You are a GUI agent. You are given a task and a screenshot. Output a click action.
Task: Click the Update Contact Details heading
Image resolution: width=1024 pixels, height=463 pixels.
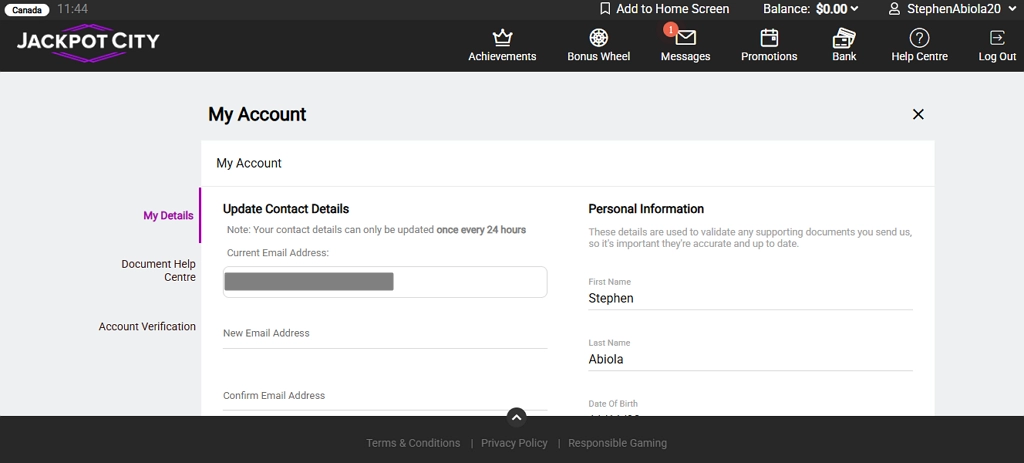[x=286, y=209]
